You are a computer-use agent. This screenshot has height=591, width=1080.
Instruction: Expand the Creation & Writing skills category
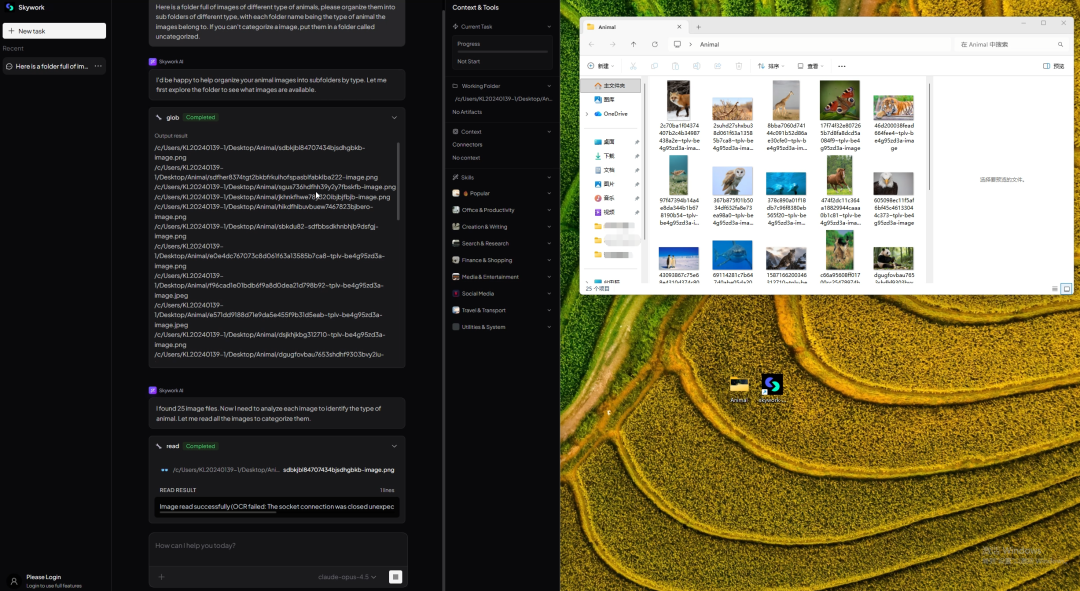pos(502,227)
